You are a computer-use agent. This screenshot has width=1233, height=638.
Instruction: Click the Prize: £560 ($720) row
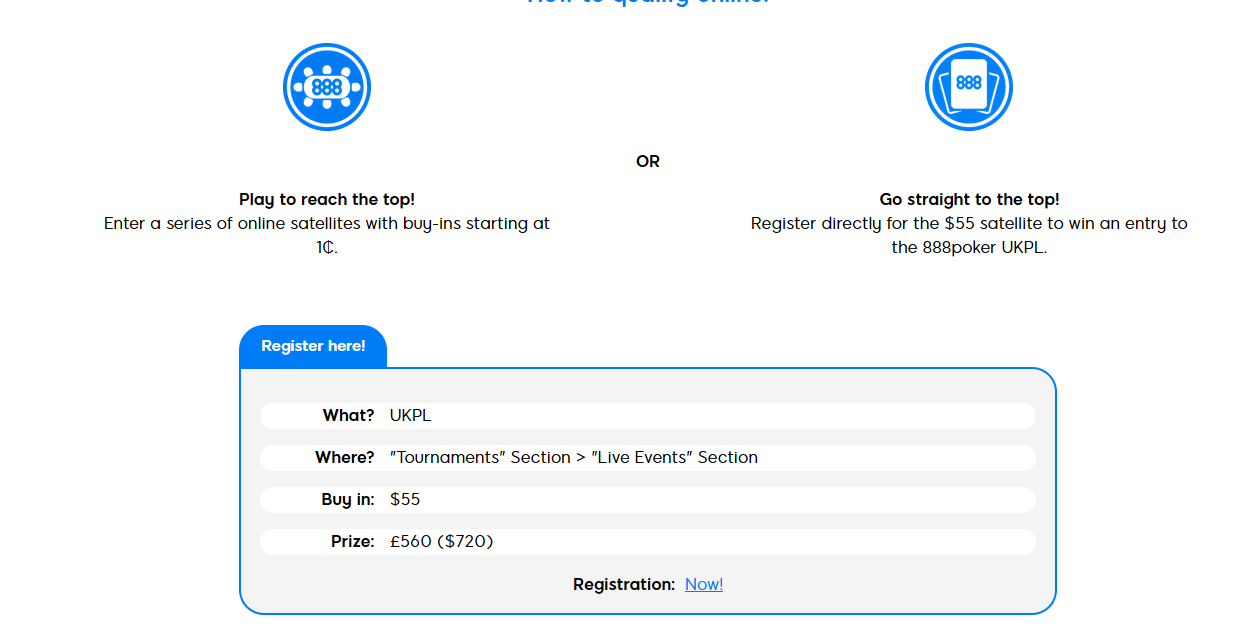pyautogui.click(x=648, y=542)
